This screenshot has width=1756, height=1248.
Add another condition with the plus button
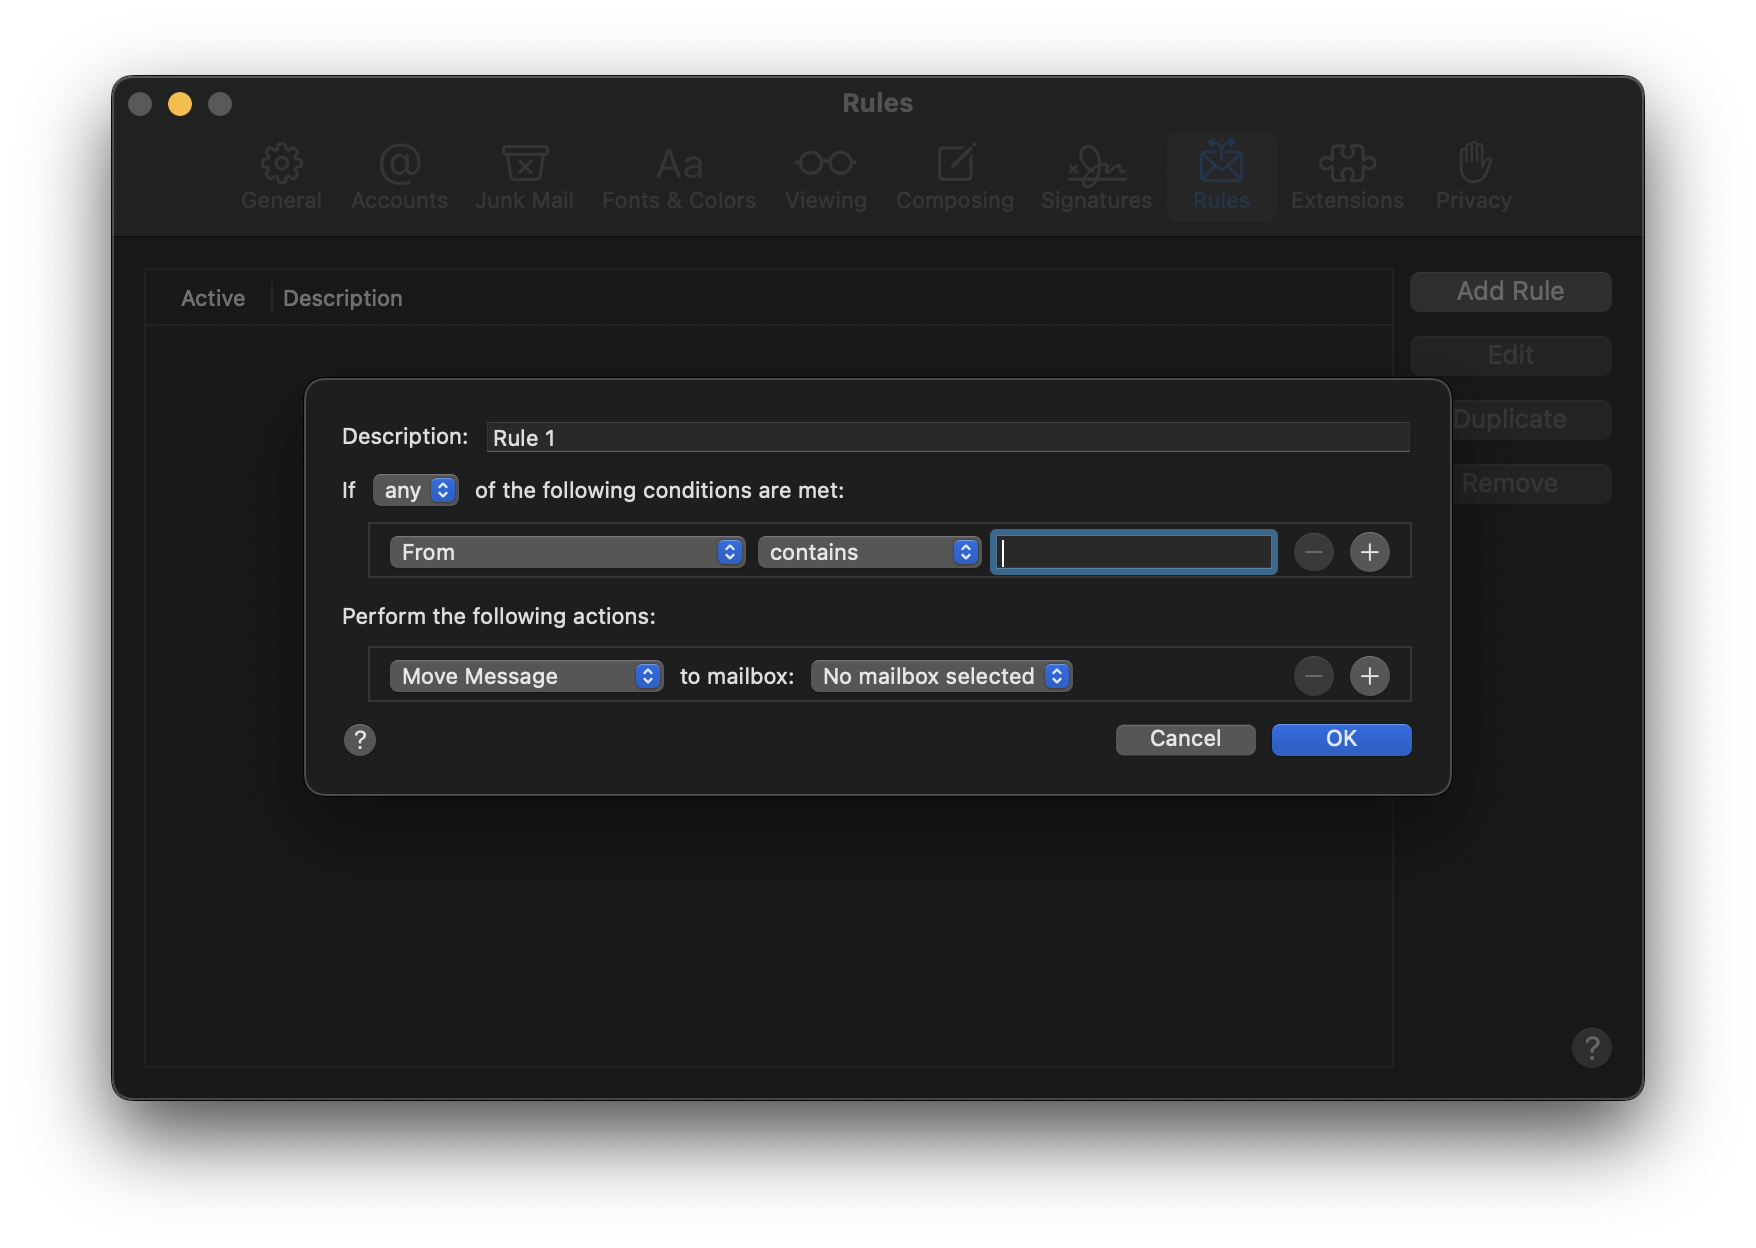(x=1369, y=551)
